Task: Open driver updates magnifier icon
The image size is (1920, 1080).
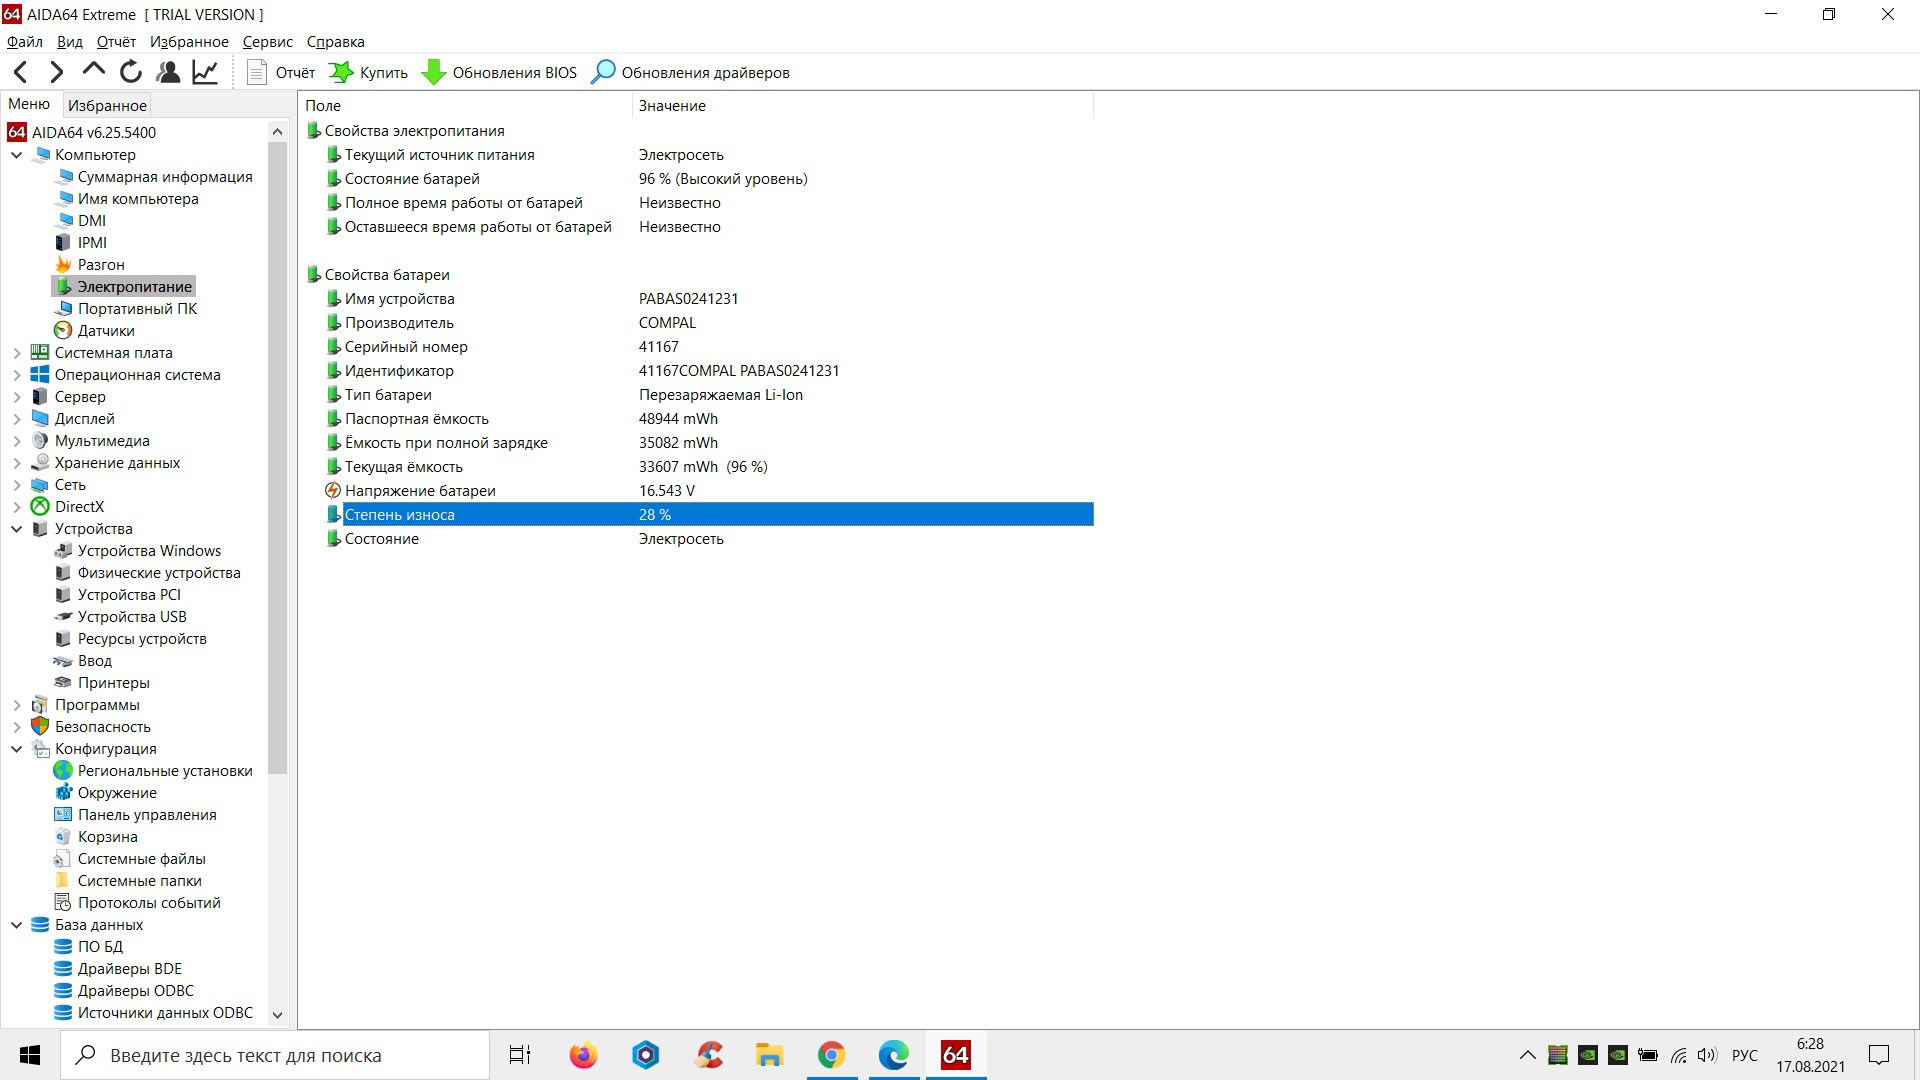Action: coord(603,72)
